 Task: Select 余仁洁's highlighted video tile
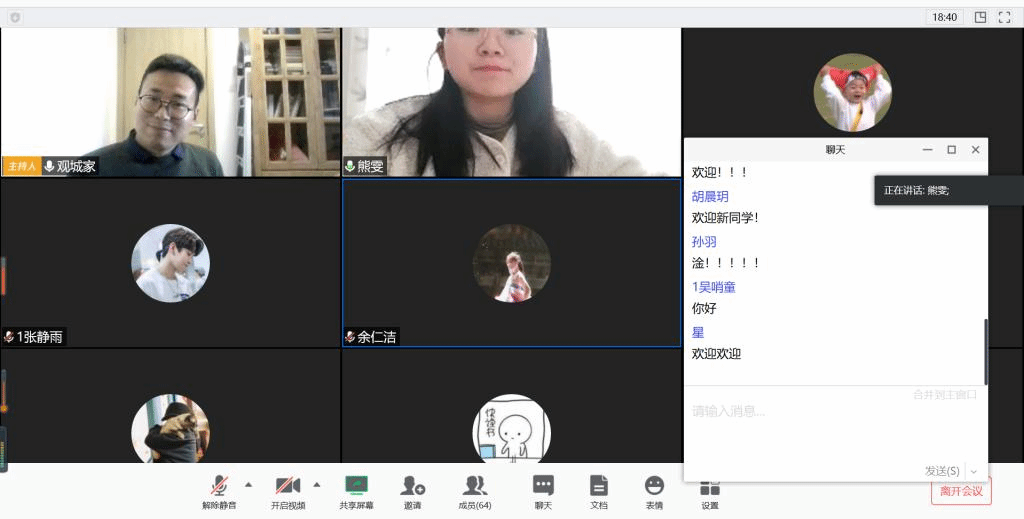[511, 263]
